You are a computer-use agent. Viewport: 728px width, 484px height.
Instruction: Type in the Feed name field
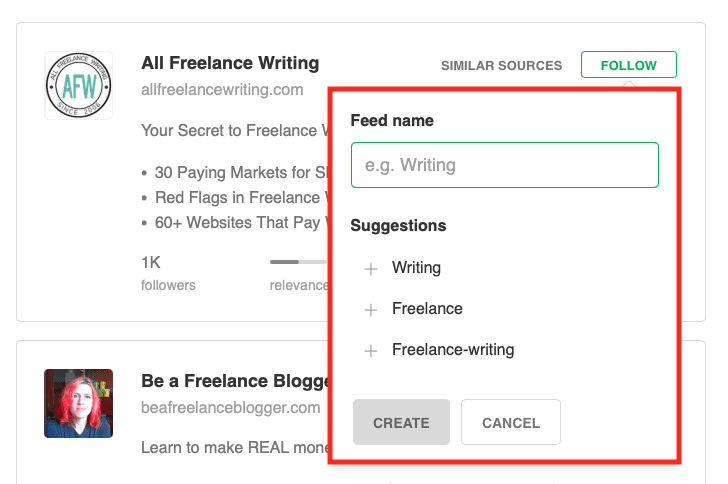(504, 165)
